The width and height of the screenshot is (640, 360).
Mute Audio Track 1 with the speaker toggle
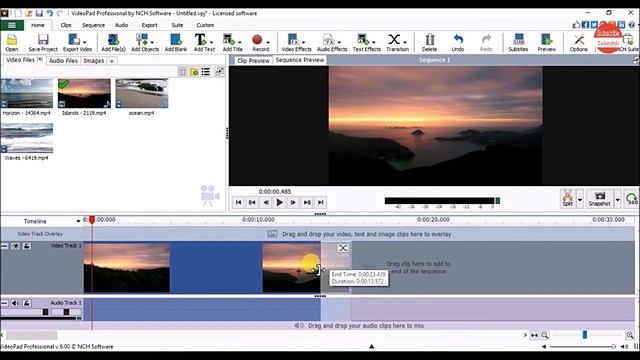(15, 303)
